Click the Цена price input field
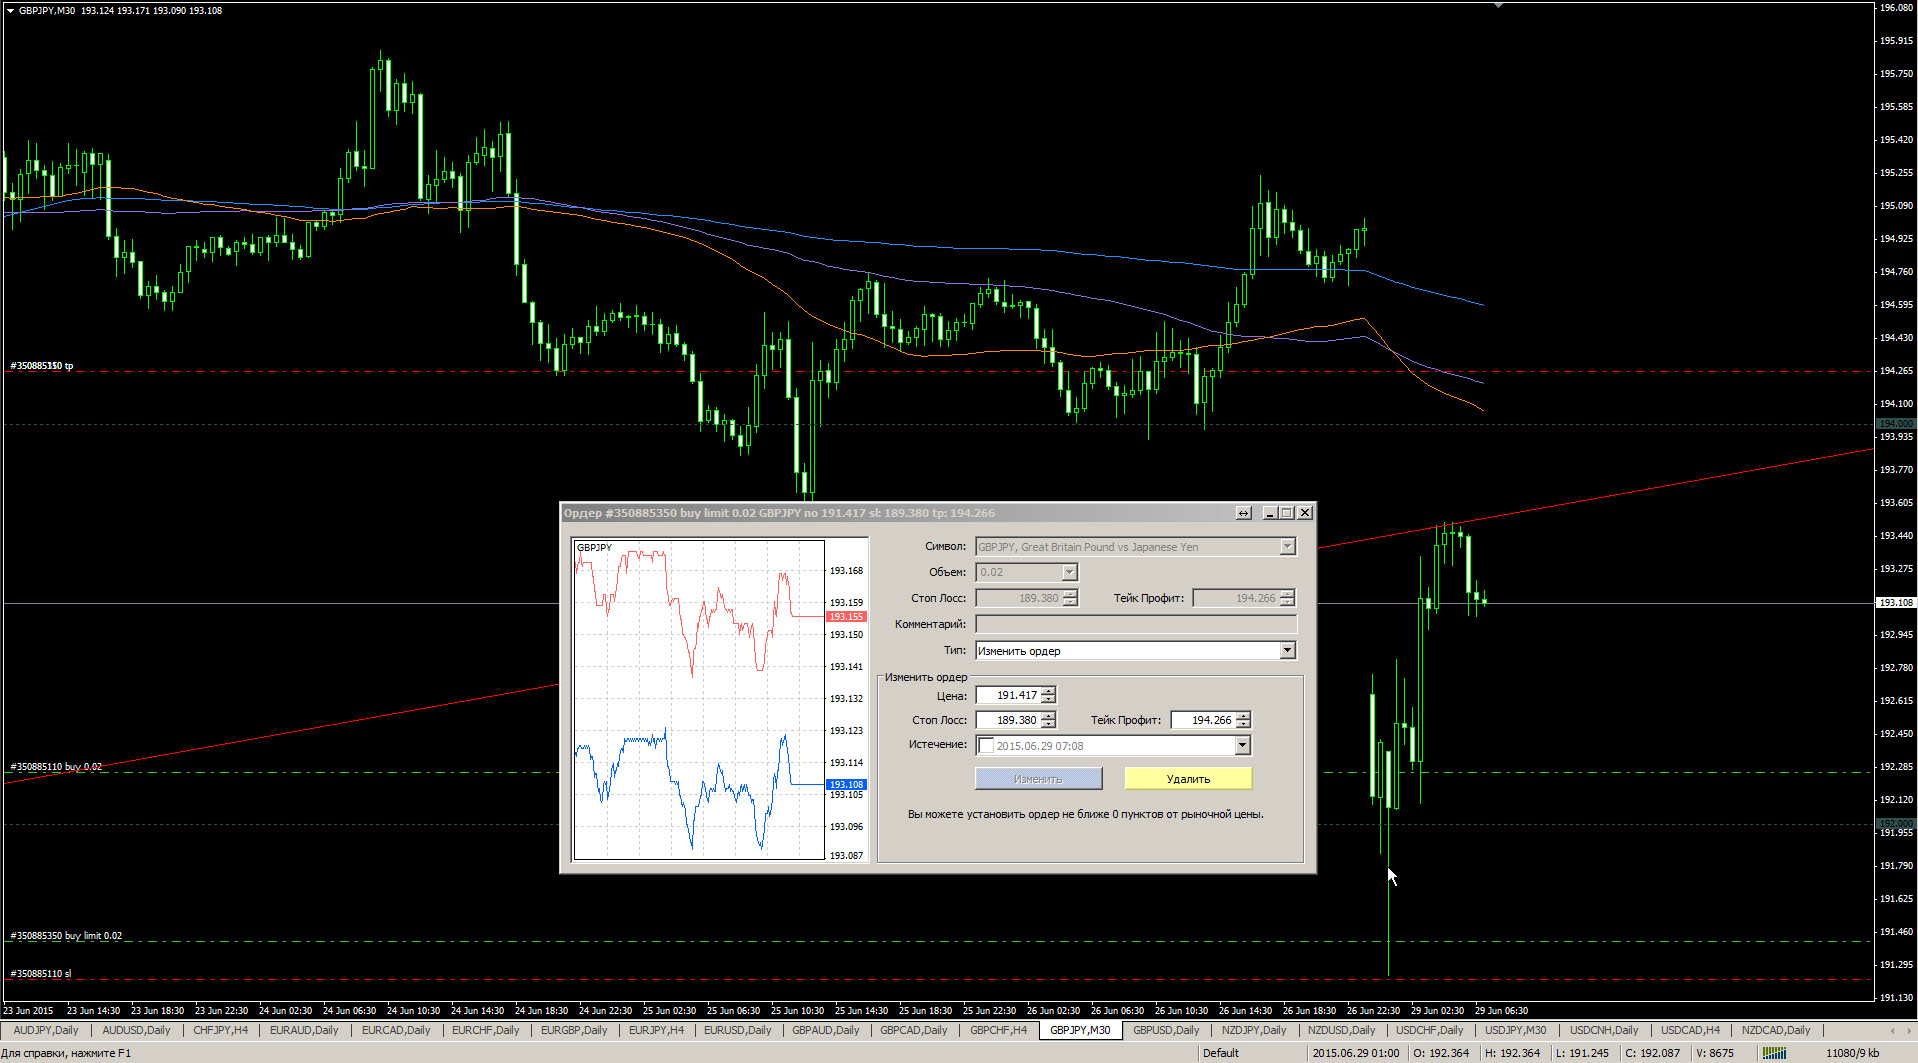 pos(1008,695)
